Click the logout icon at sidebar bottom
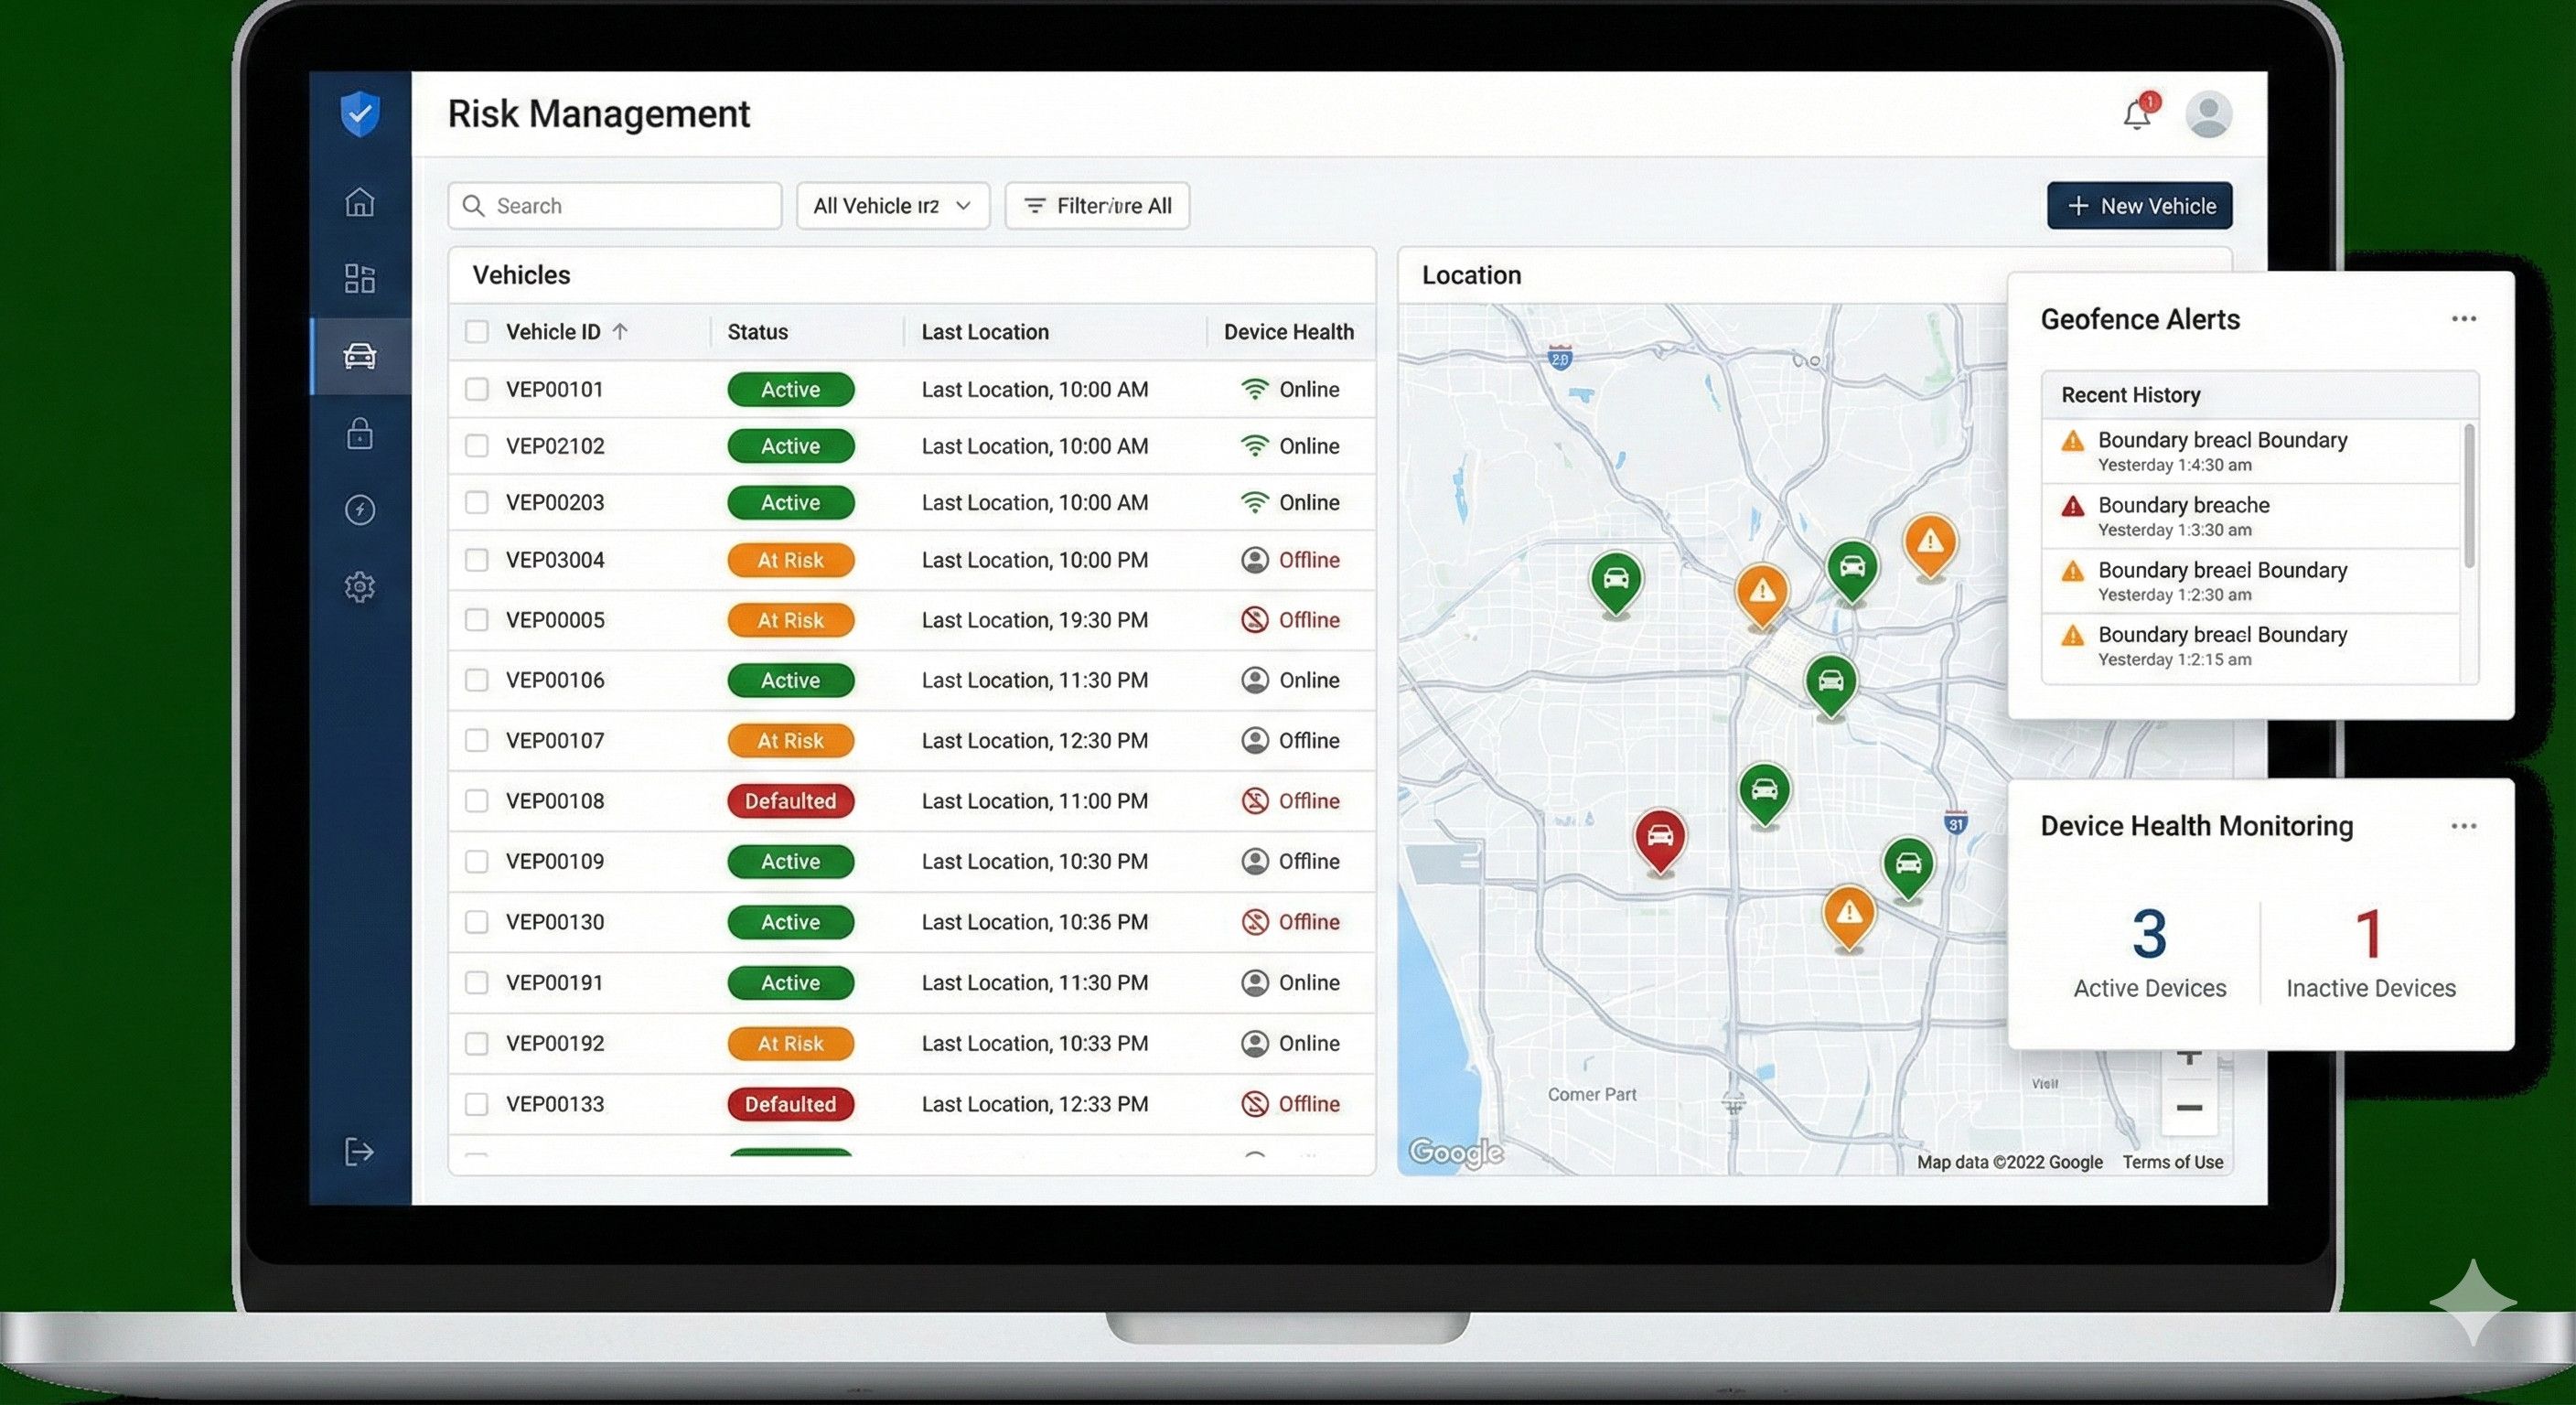2576x1405 pixels. click(360, 1152)
